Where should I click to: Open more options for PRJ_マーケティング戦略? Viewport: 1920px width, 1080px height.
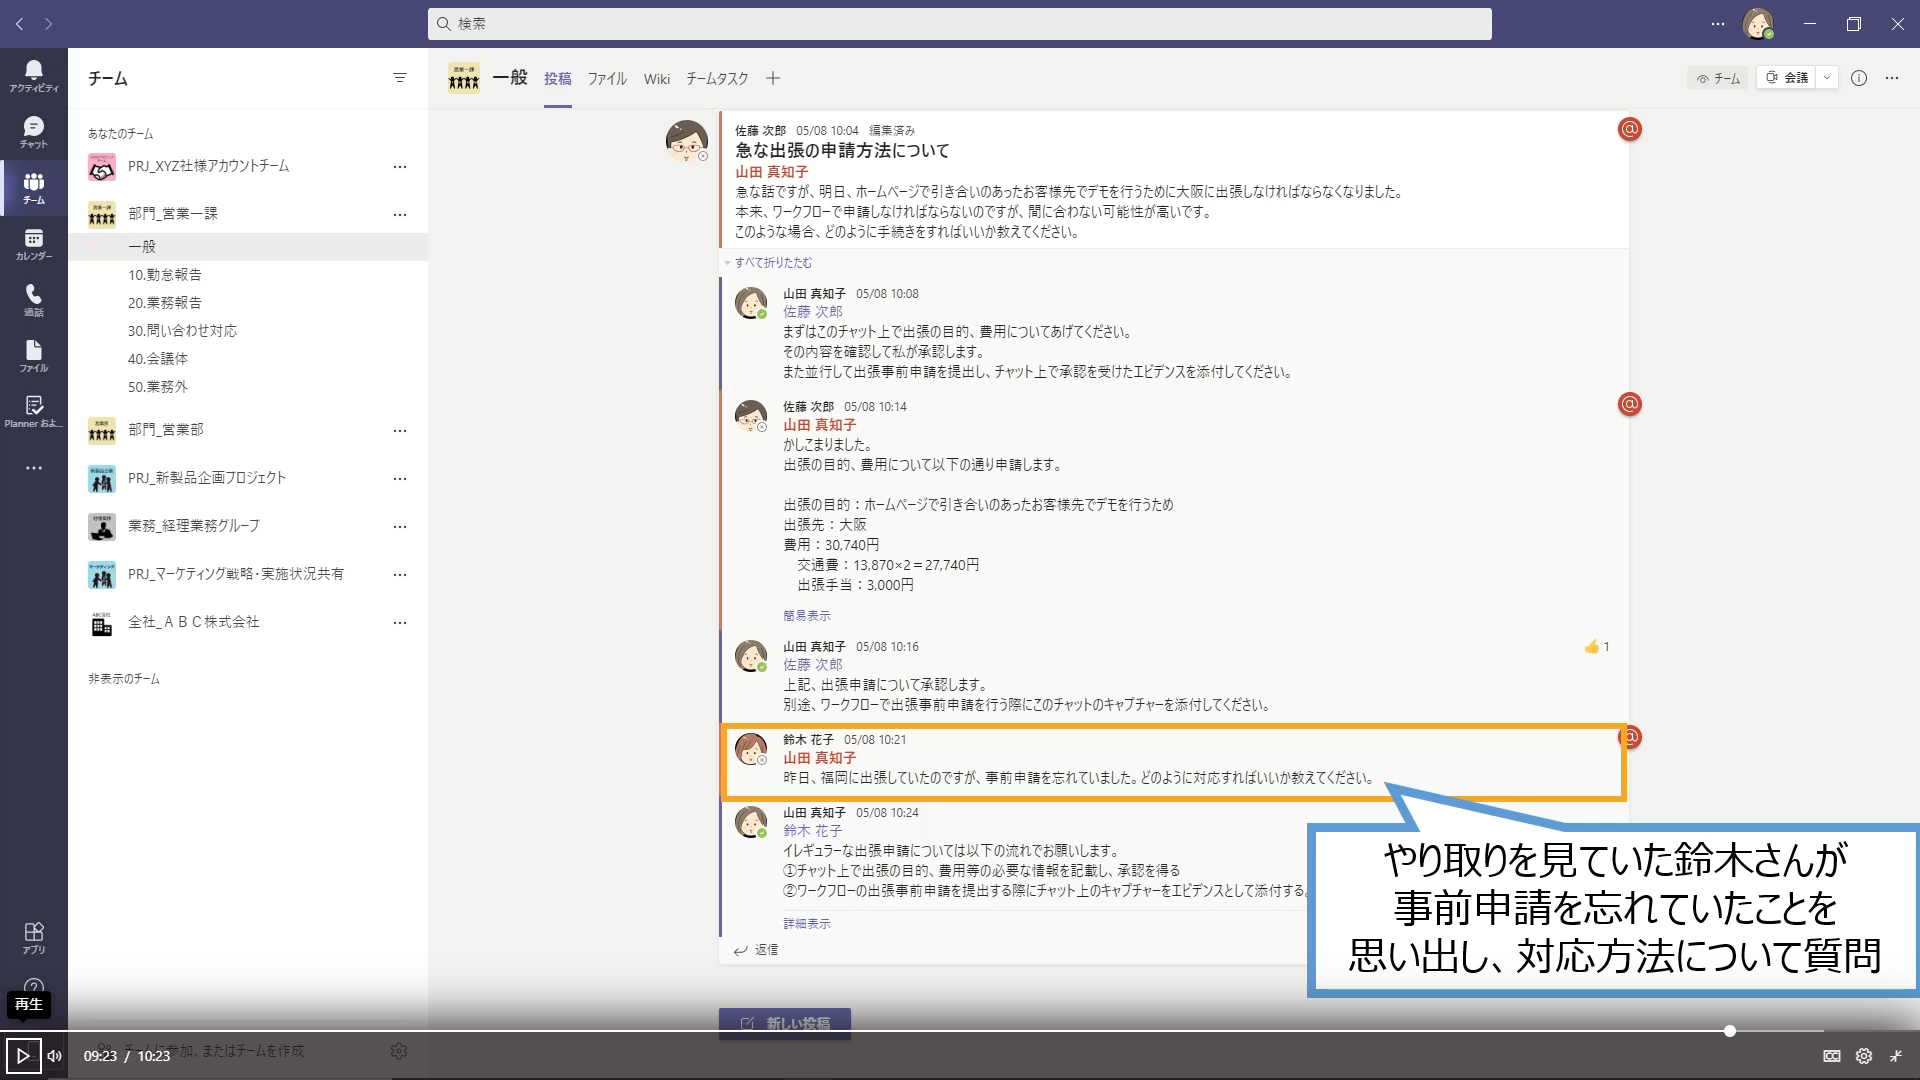pos(400,575)
